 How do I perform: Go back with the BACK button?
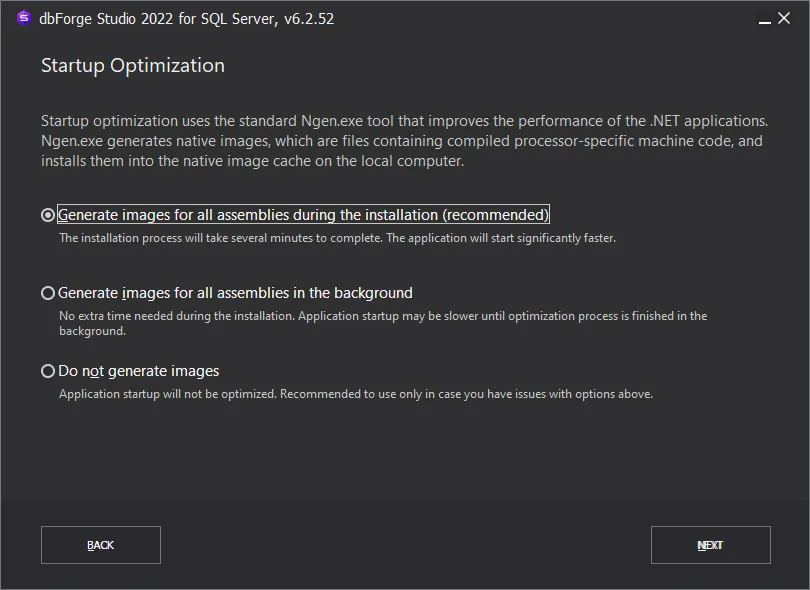[101, 545]
